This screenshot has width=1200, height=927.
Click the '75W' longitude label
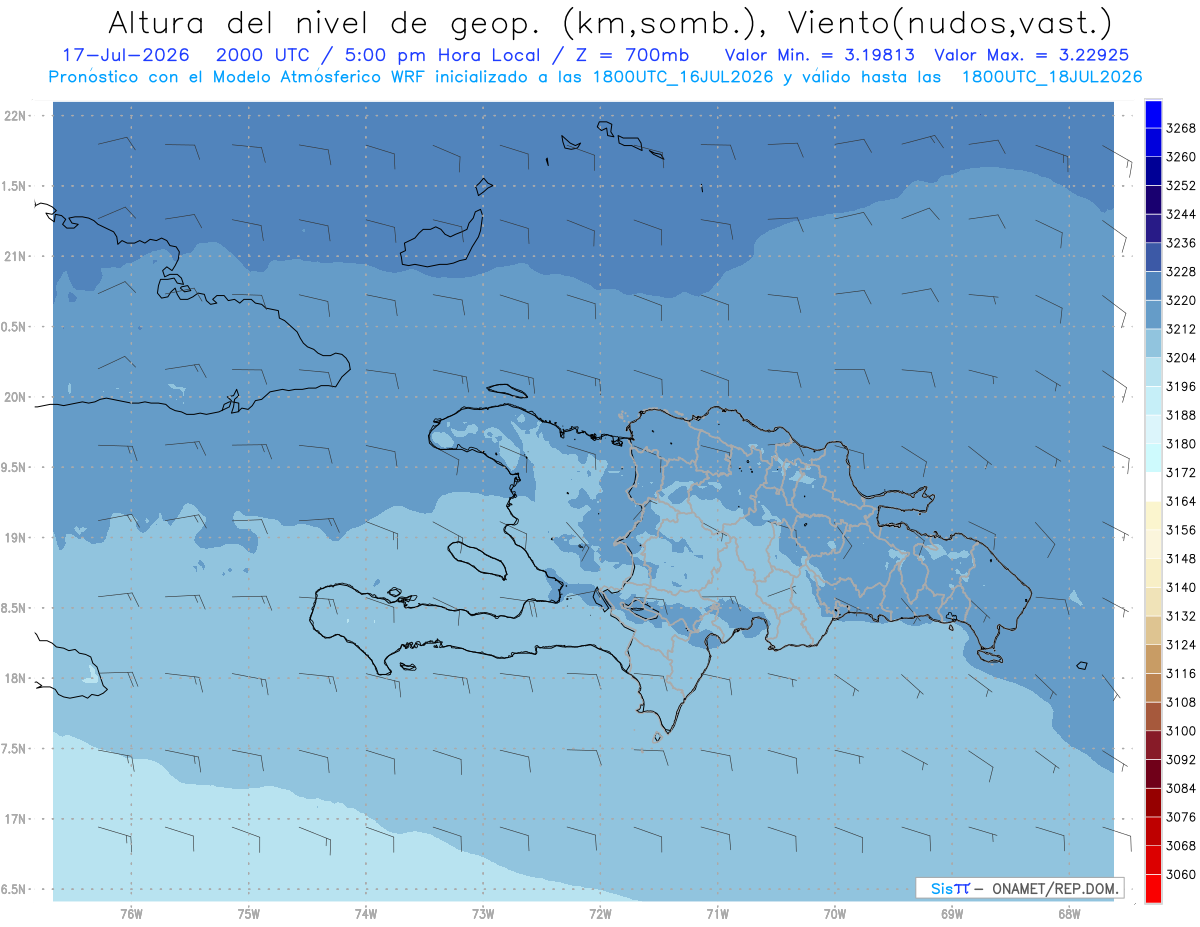pyautogui.click(x=249, y=914)
